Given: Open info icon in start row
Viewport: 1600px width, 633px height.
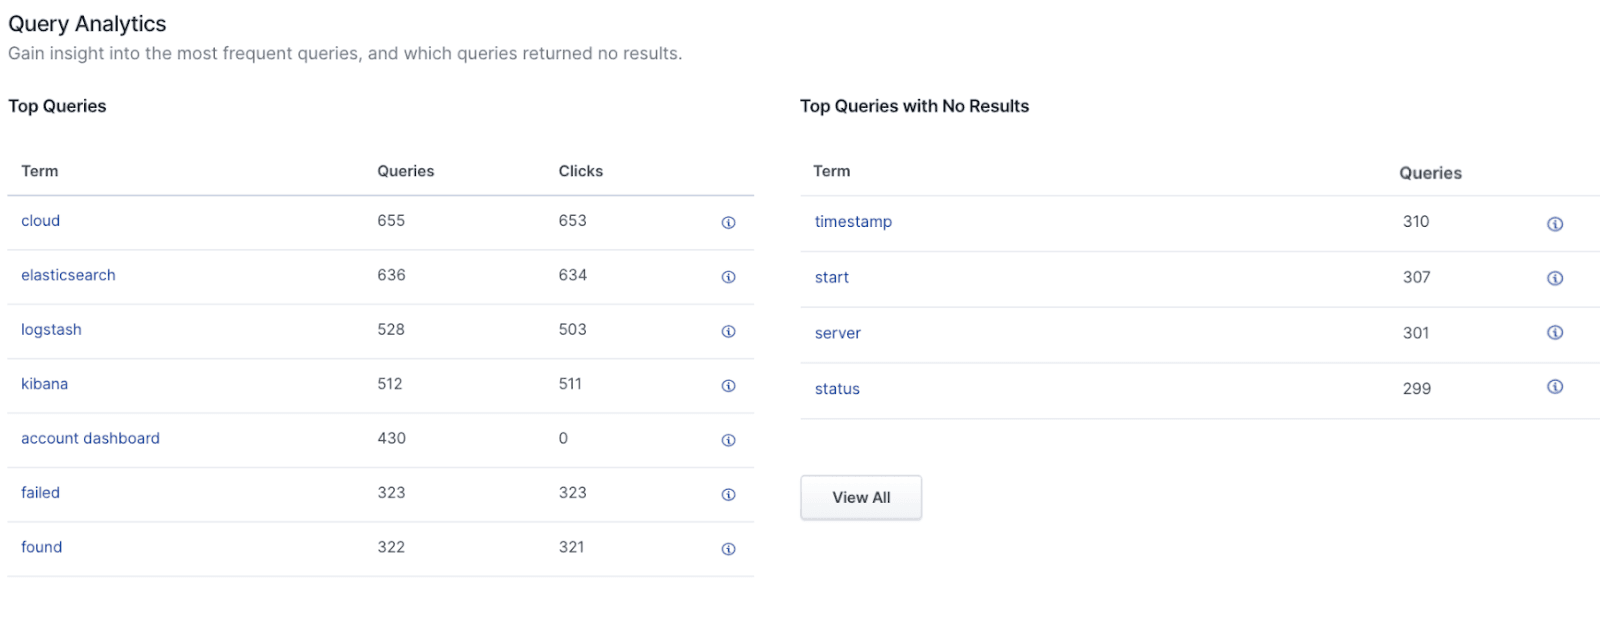Looking at the screenshot, I should pos(1554,278).
